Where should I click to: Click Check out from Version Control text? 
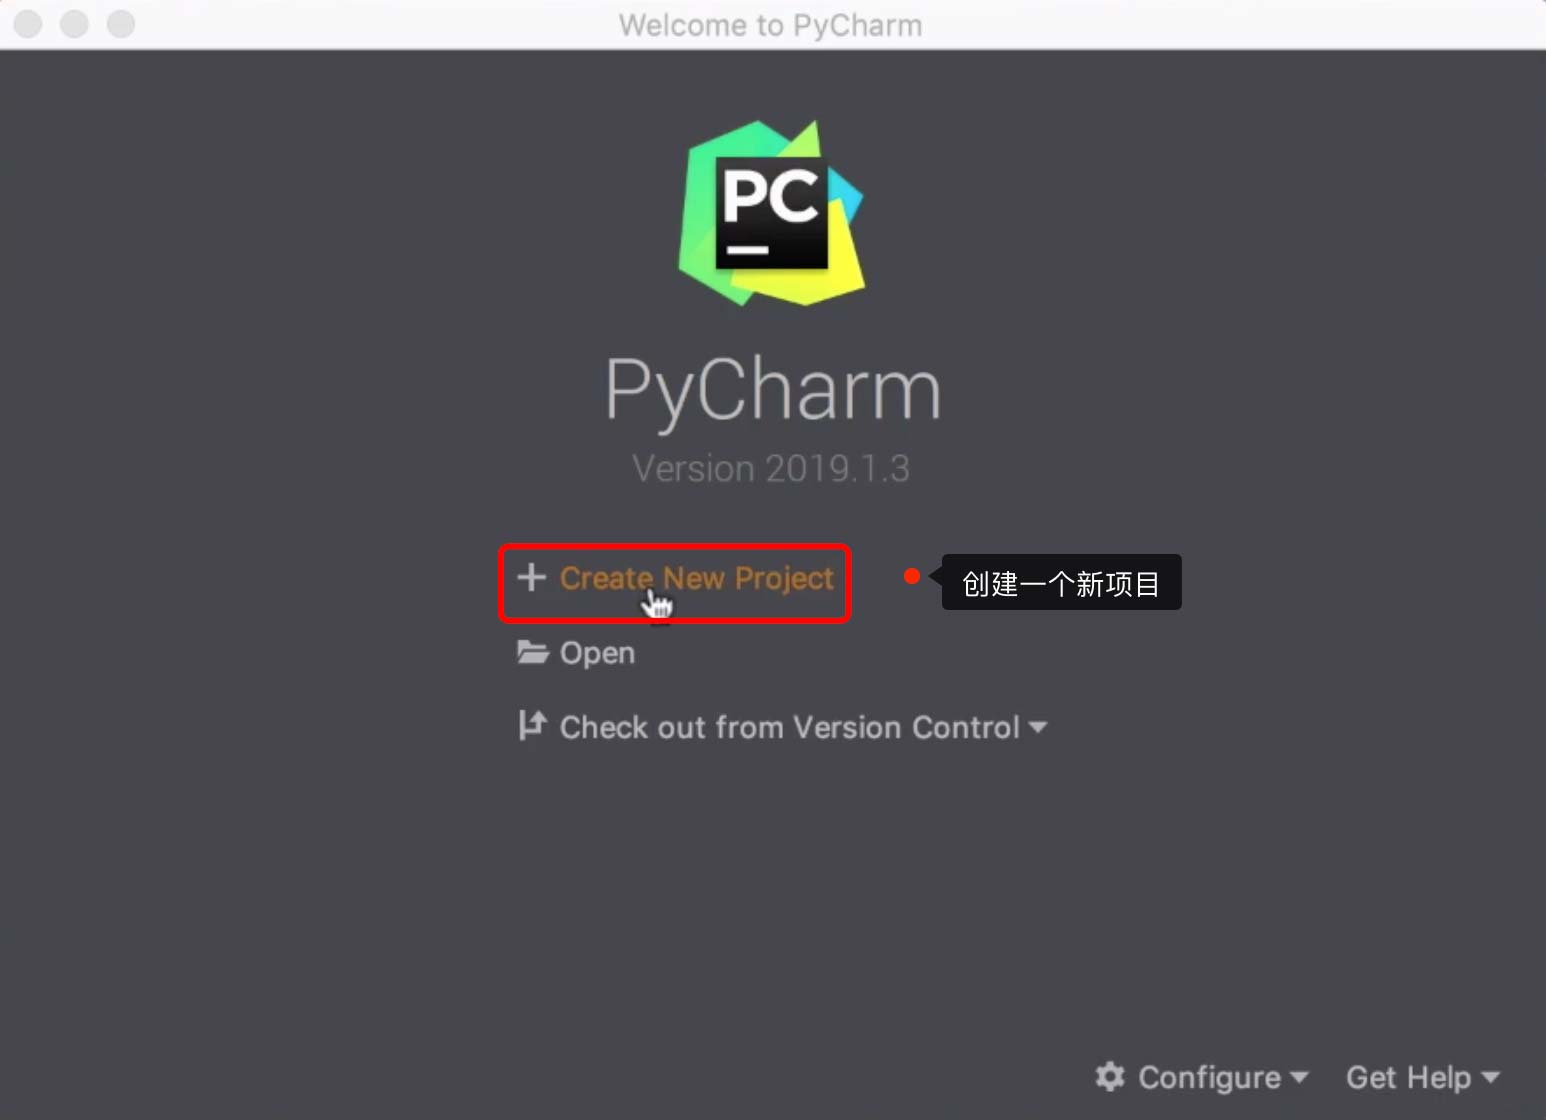point(789,727)
